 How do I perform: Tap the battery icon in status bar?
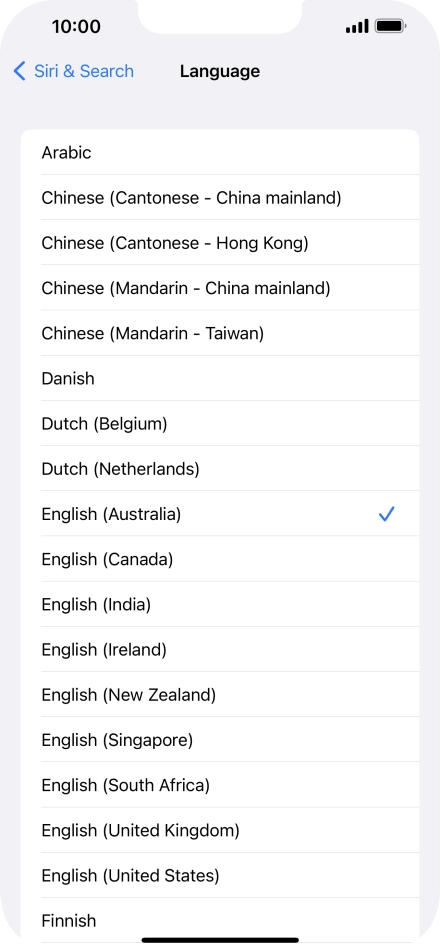pyautogui.click(x=391, y=26)
